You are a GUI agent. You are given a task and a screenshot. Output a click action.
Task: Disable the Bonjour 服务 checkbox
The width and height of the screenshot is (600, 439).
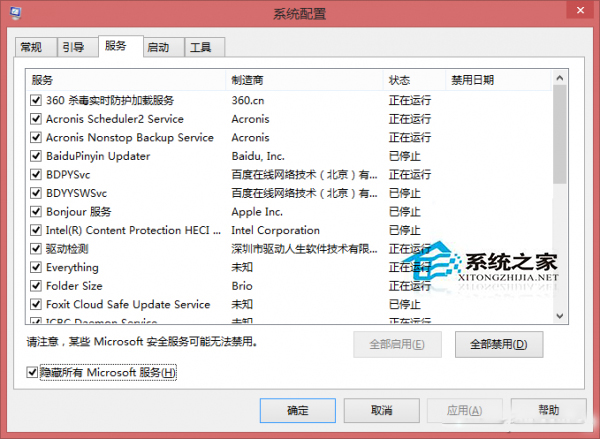point(36,212)
